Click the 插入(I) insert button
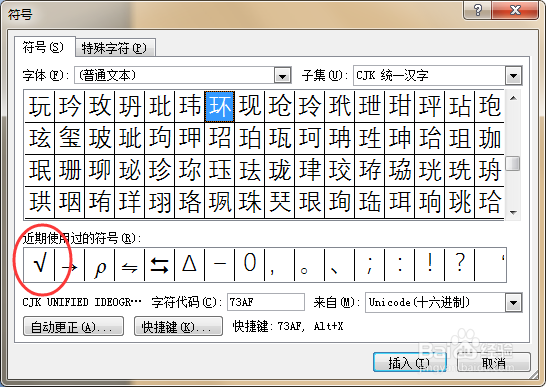546x387 pixels. coord(410,363)
